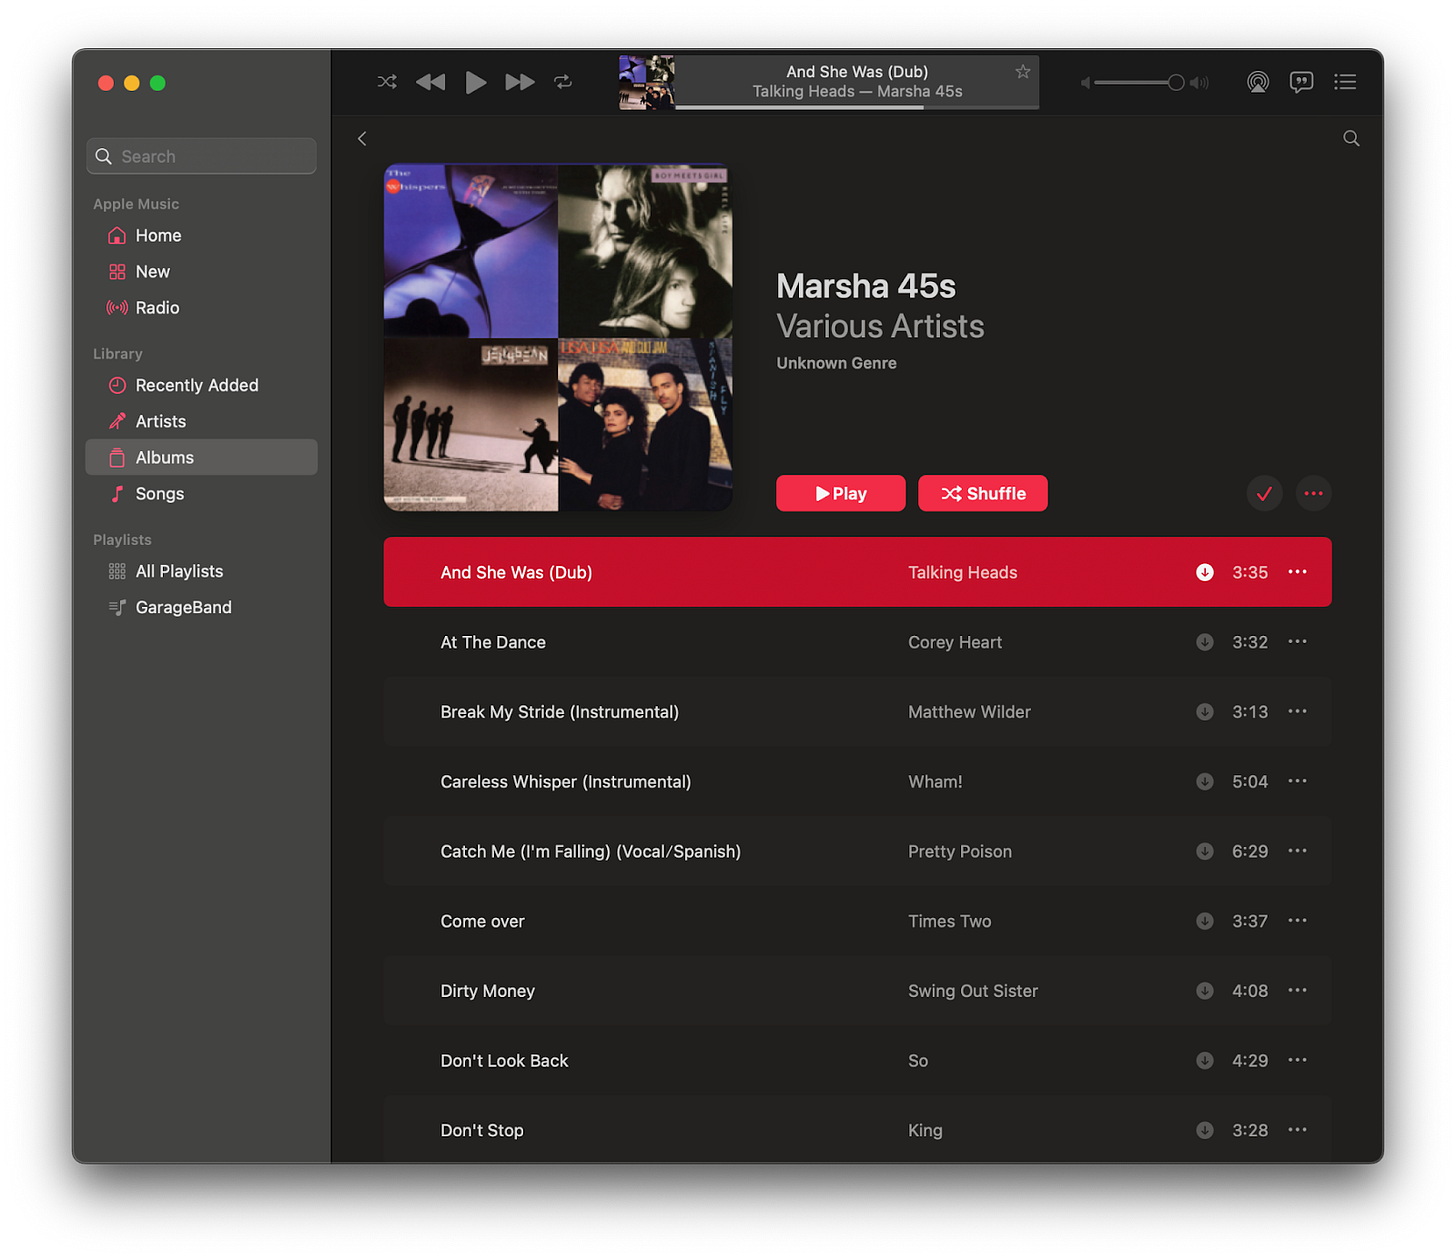Open the Playing Next queue list
Image resolution: width=1456 pixels, height=1259 pixels.
1345,82
